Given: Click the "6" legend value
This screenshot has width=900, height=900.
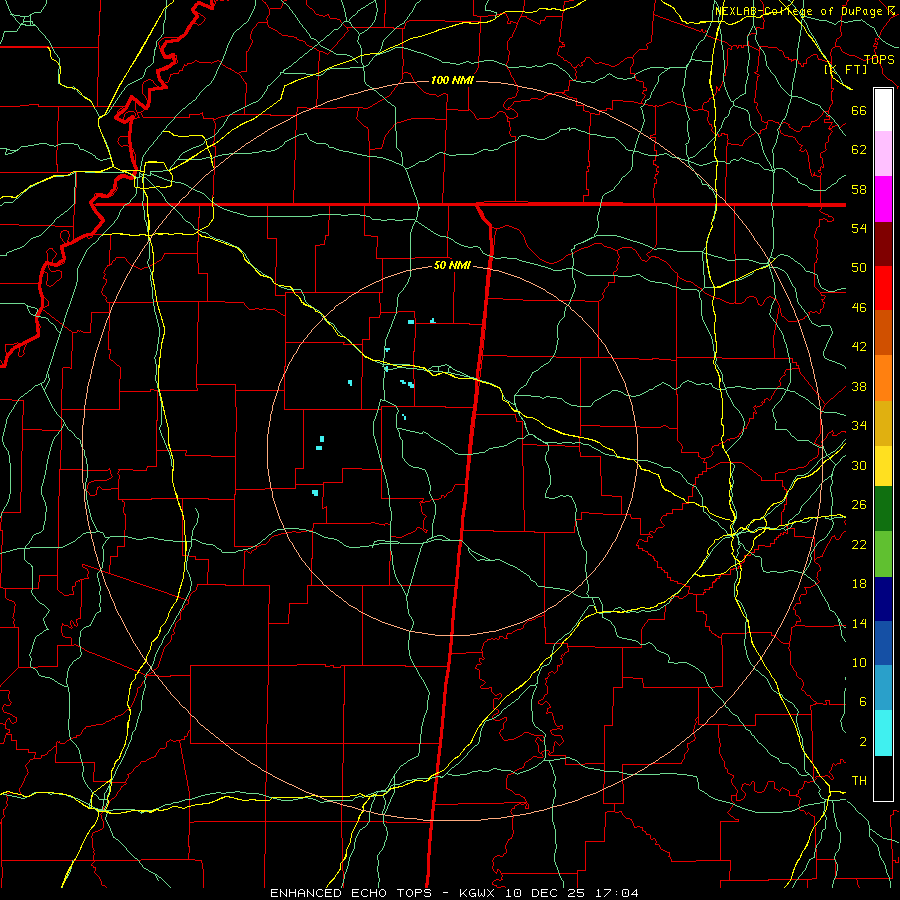Looking at the screenshot, I should click(x=862, y=702).
